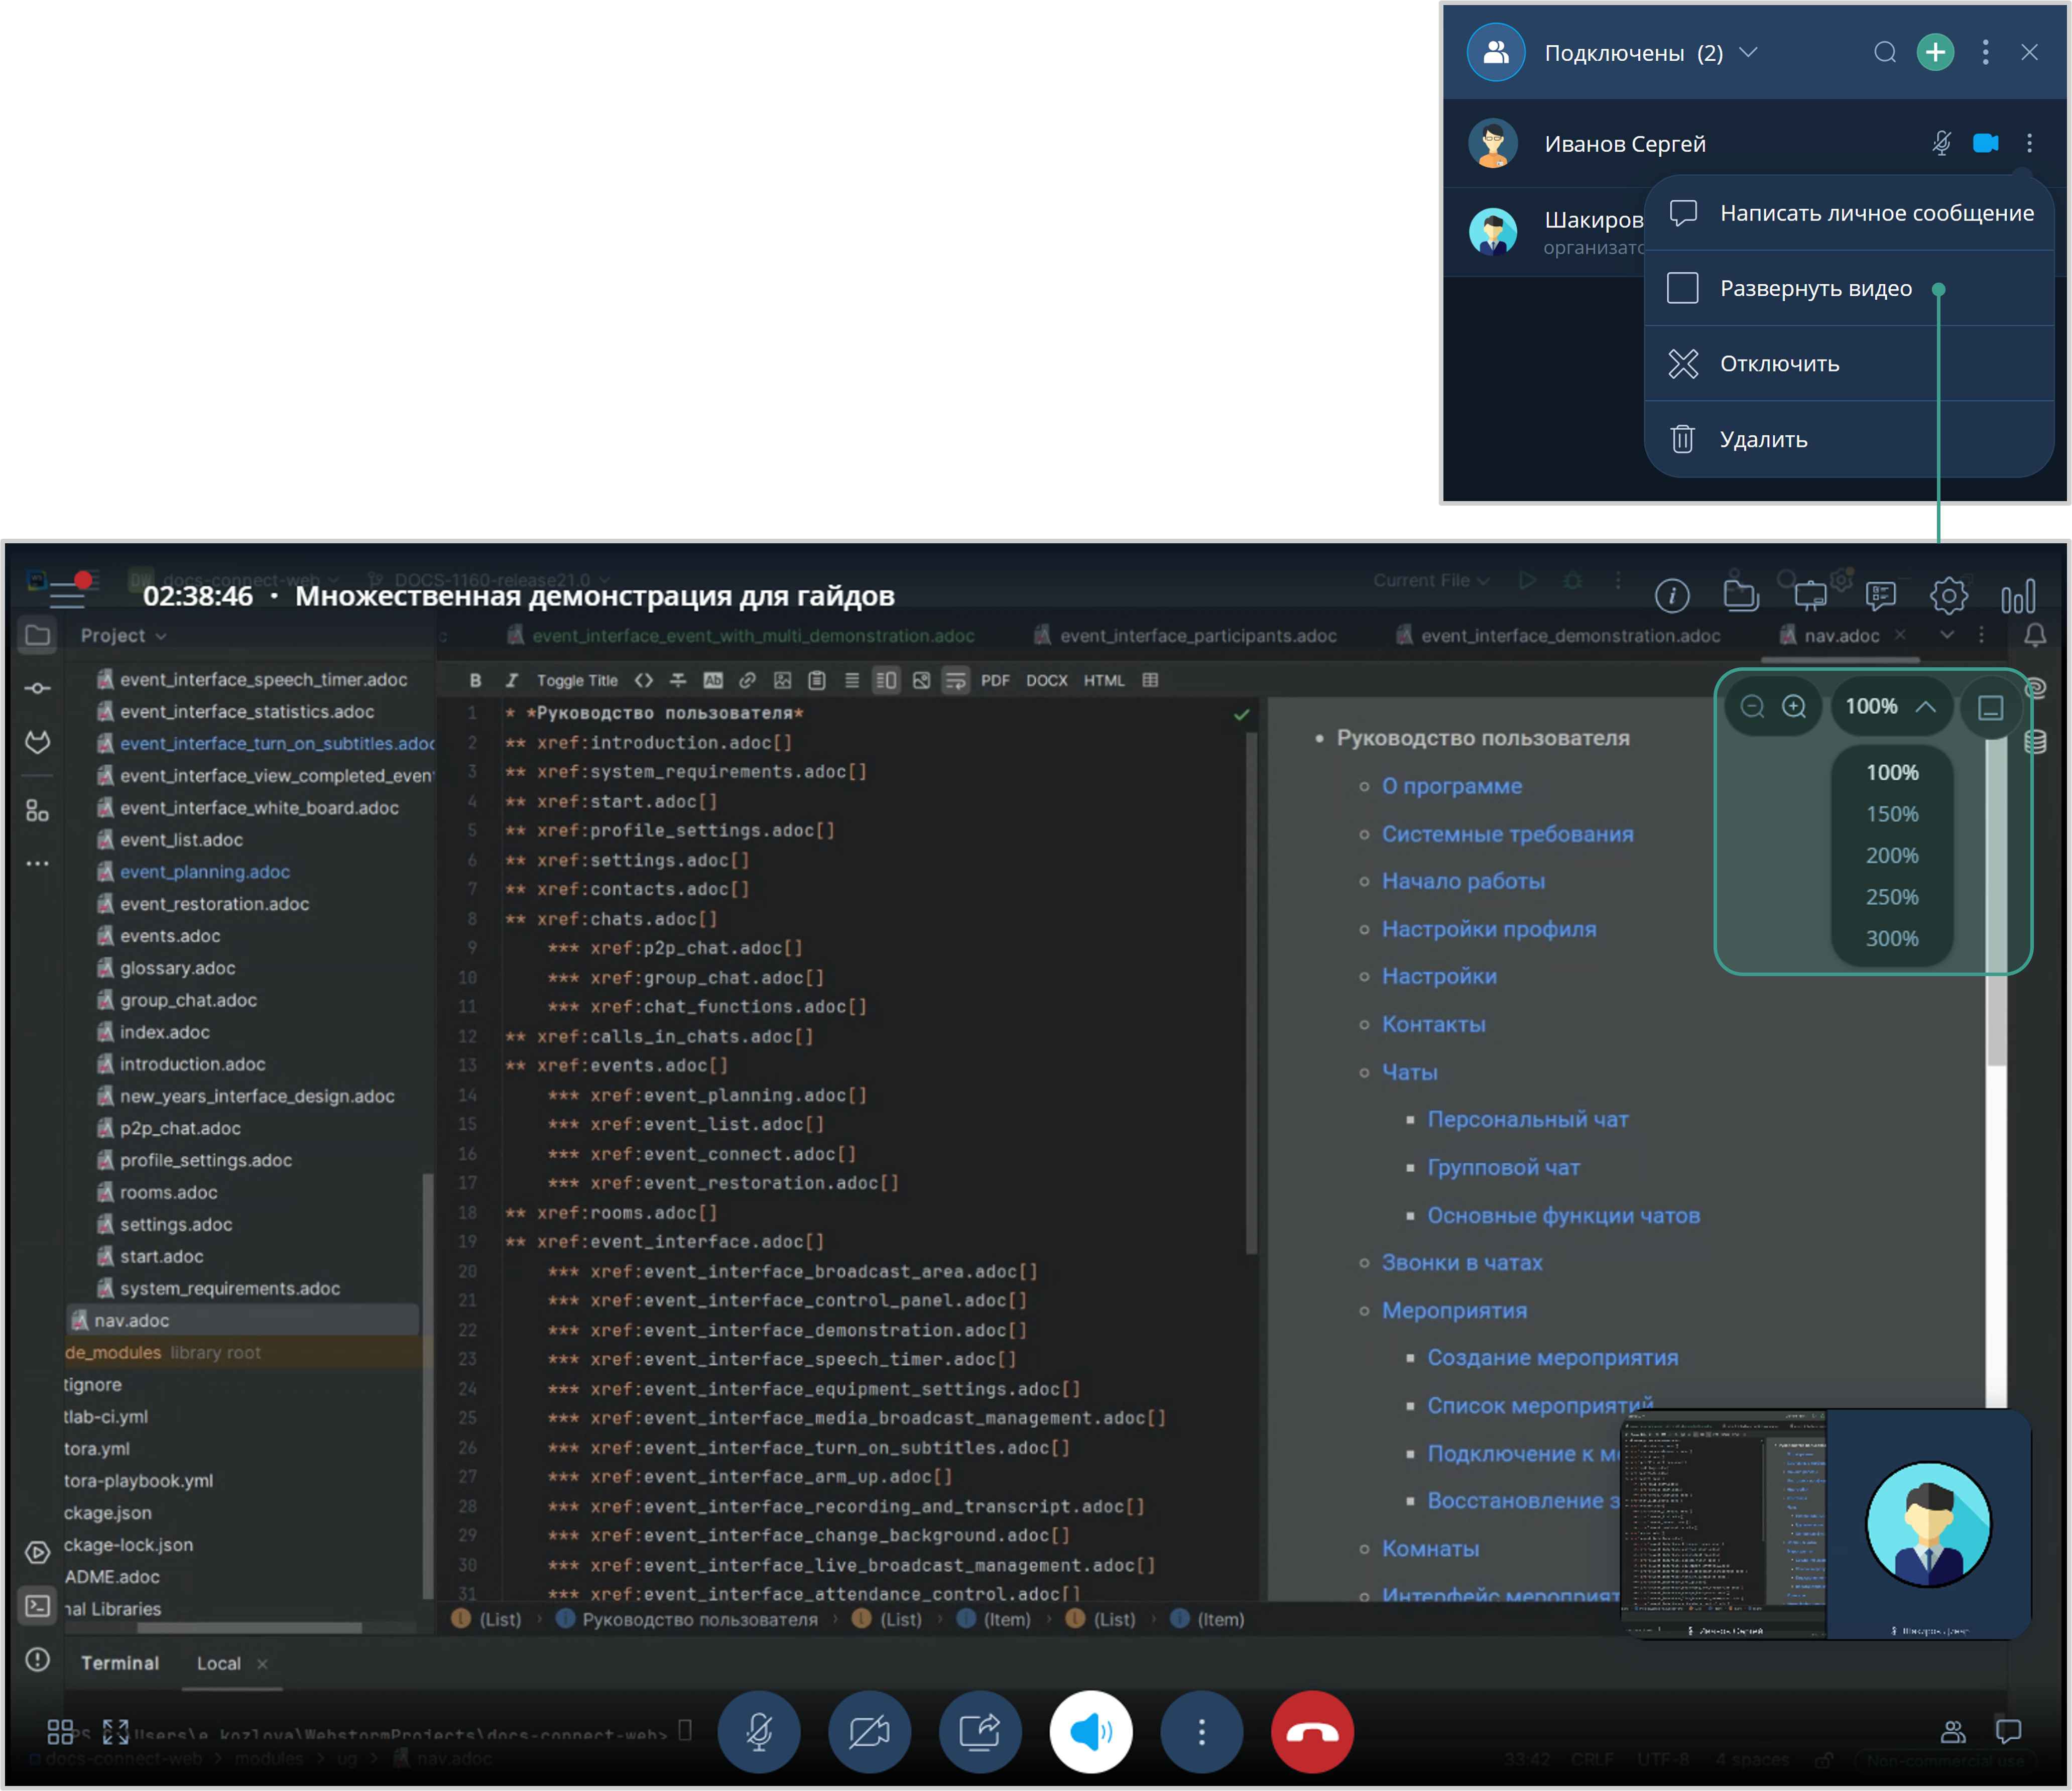The width and height of the screenshot is (2072, 1791).
Task: Select Написать личное сообщение menu entry
Action: coord(1876,213)
